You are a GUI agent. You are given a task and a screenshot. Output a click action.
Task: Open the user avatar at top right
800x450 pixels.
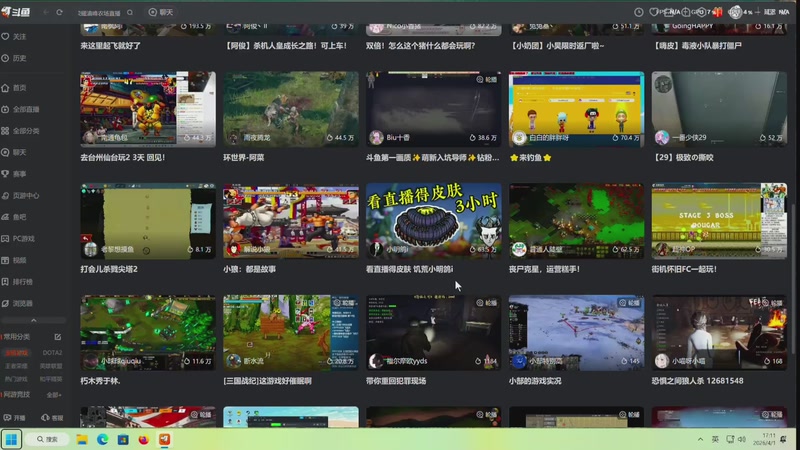[x=735, y=12]
